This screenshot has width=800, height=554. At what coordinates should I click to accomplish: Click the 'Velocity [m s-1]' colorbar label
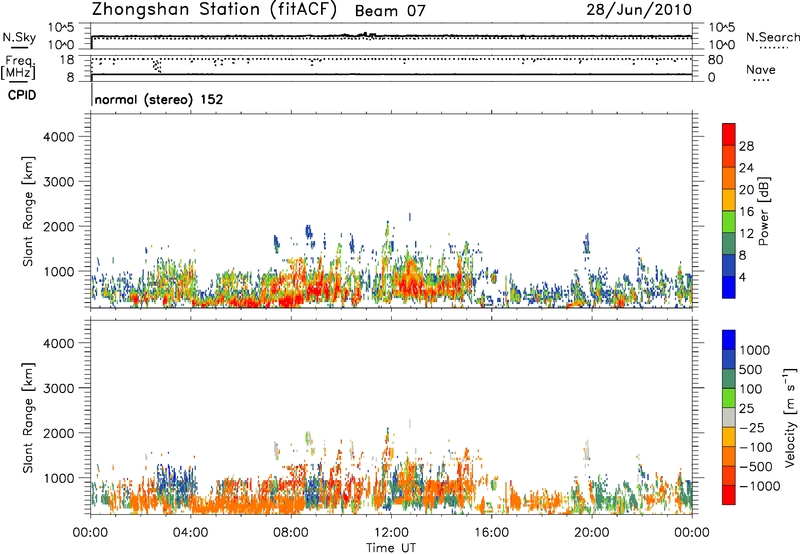click(790, 417)
